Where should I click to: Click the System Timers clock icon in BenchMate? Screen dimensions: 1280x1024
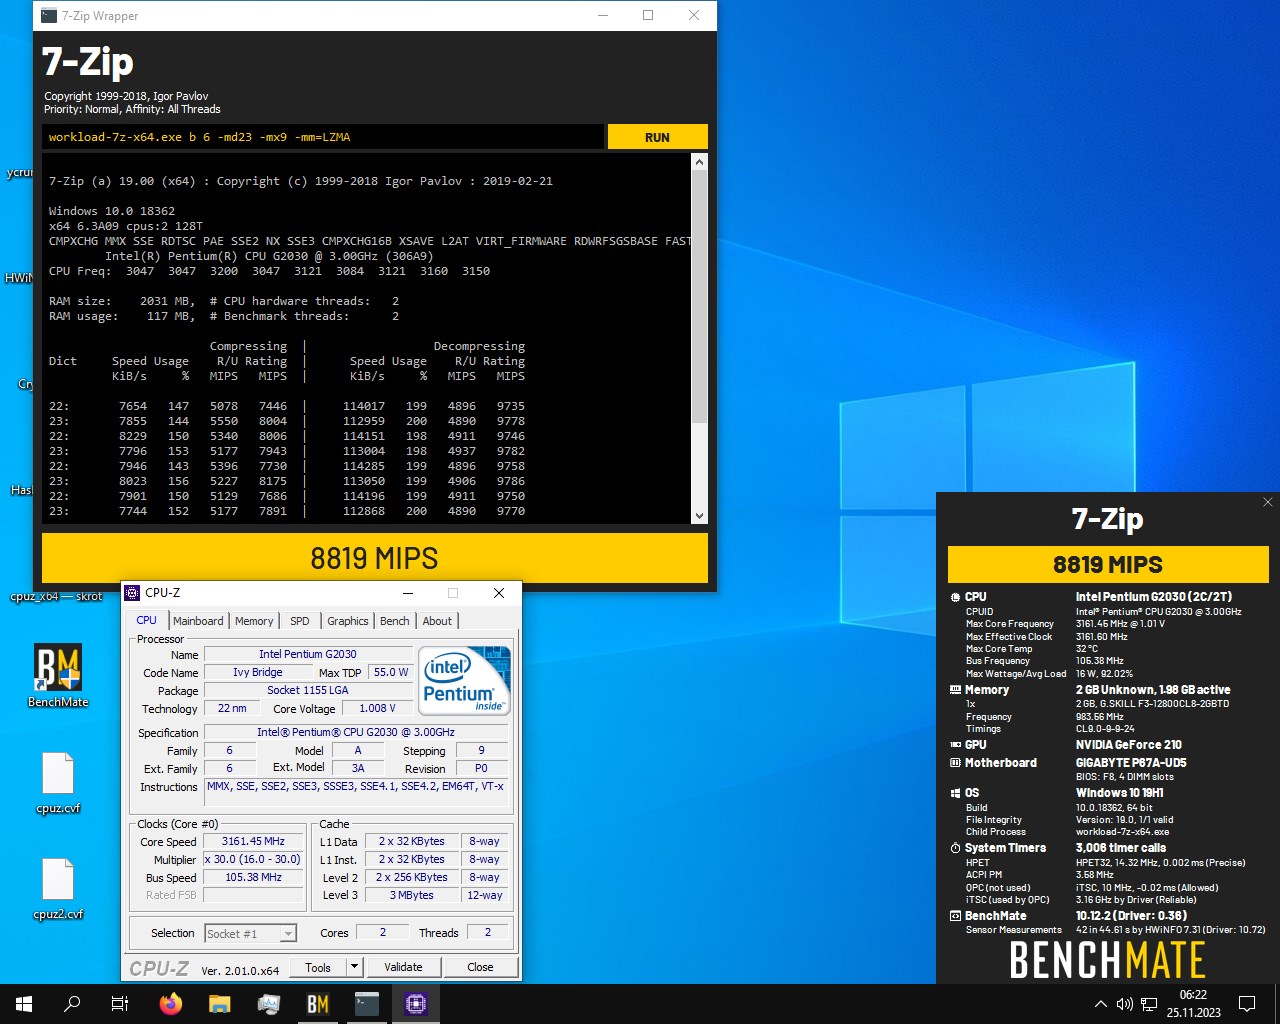coord(955,848)
